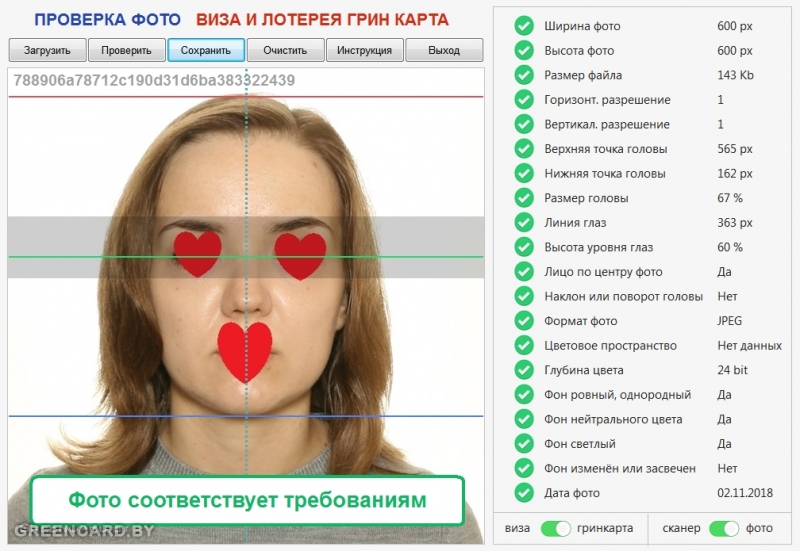
Task: Click green check beside Нижняя точка головы
Action: coord(524,173)
